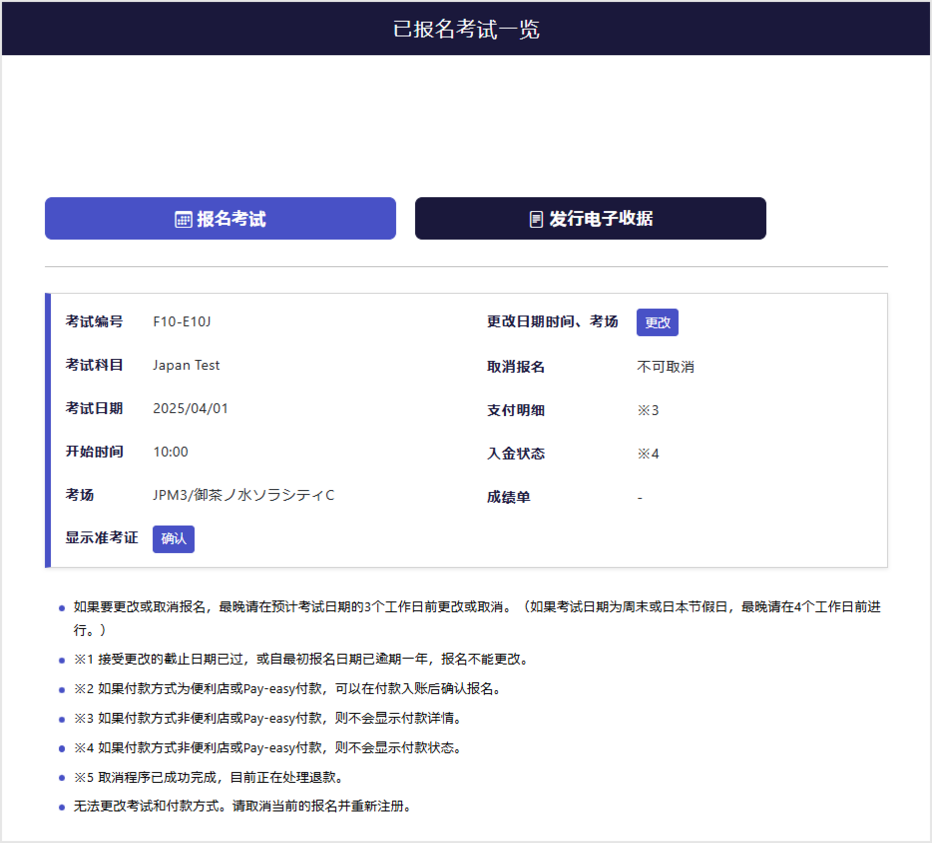Click the 已报名考试一览 page title
Image resolution: width=932 pixels, height=843 pixels.
pos(466,29)
